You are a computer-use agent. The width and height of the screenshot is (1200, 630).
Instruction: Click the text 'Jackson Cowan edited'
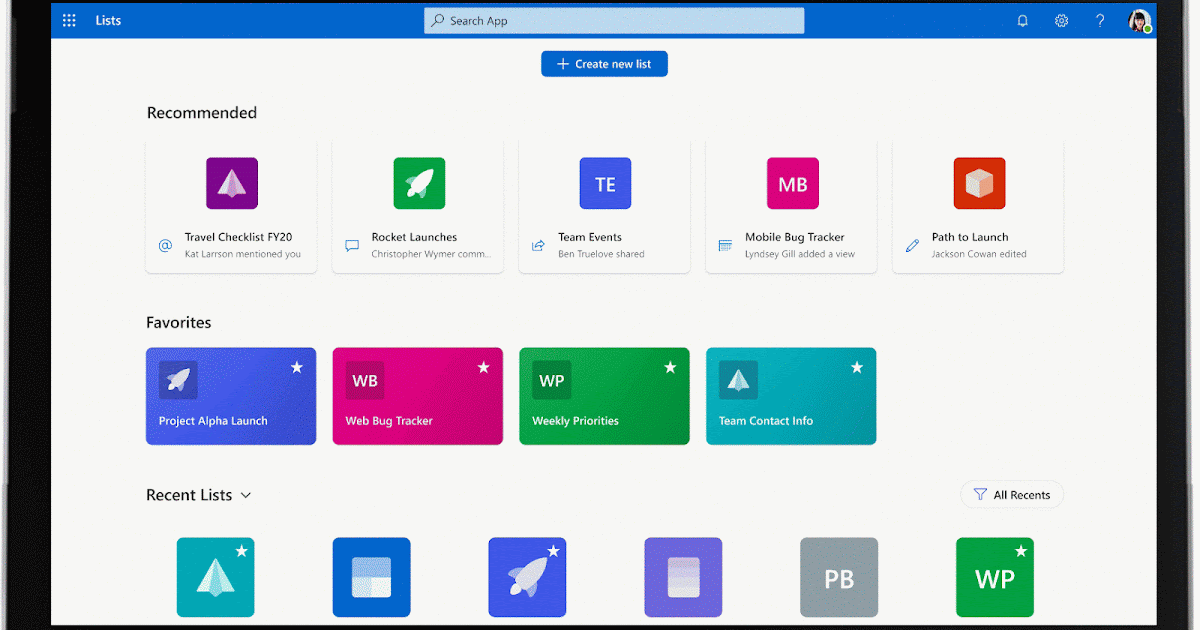(979, 254)
